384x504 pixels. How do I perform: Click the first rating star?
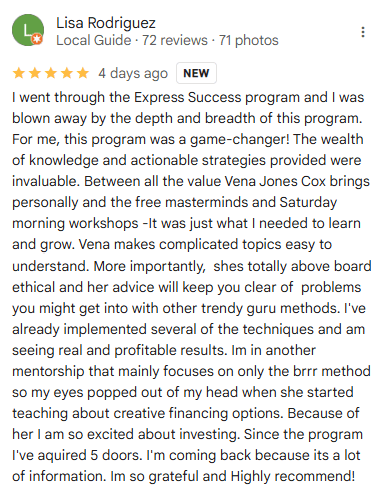(19, 73)
